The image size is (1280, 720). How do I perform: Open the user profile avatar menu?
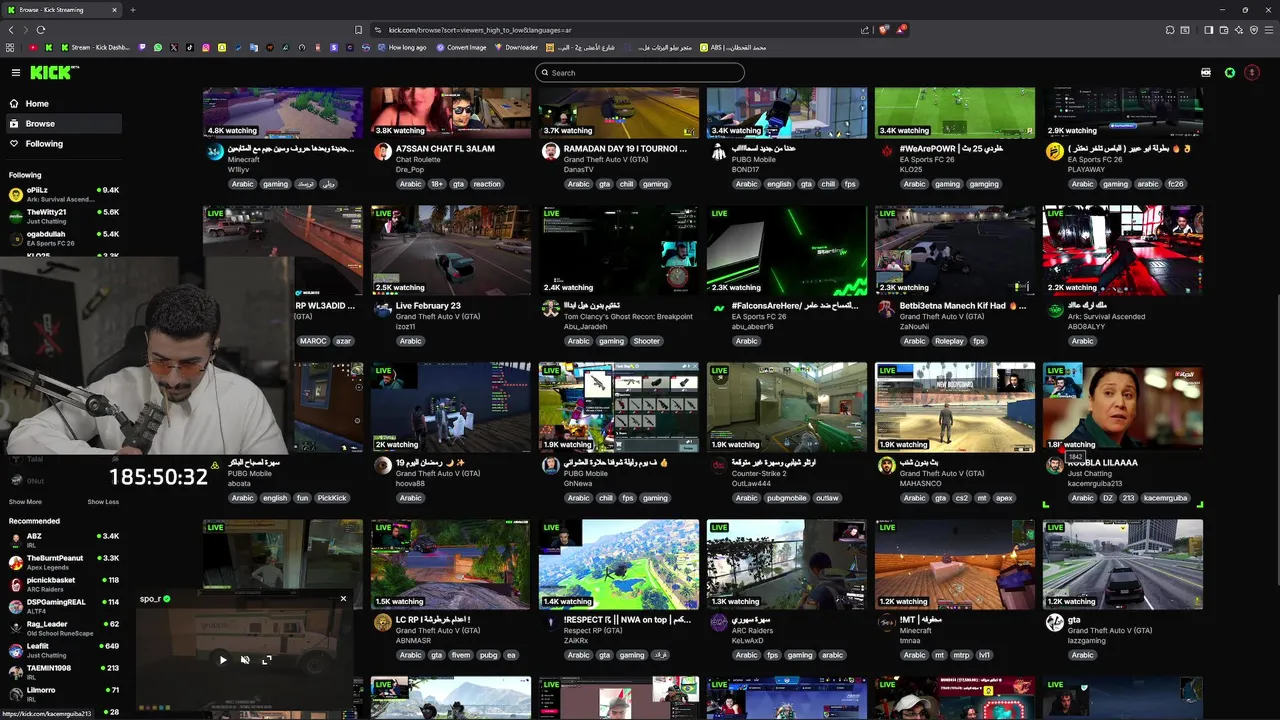[1252, 72]
